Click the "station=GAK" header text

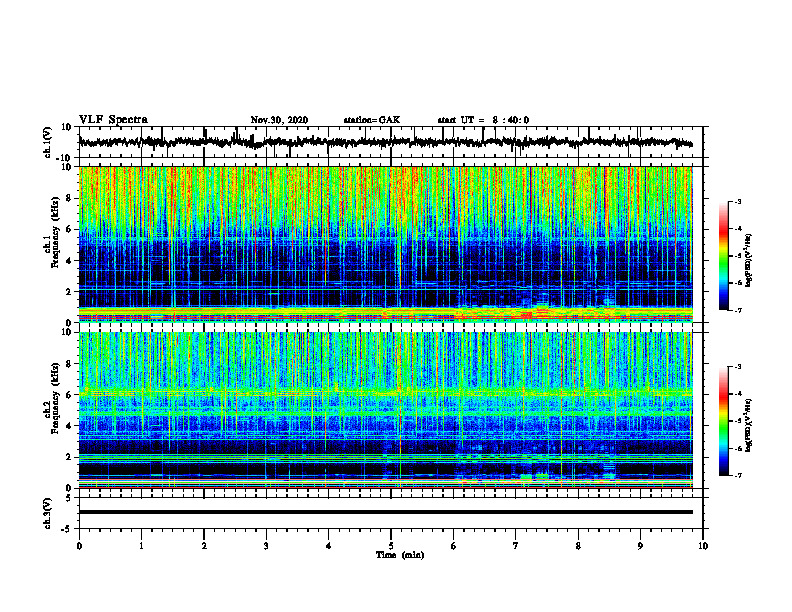pyautogui.click(x=372, y=120)
